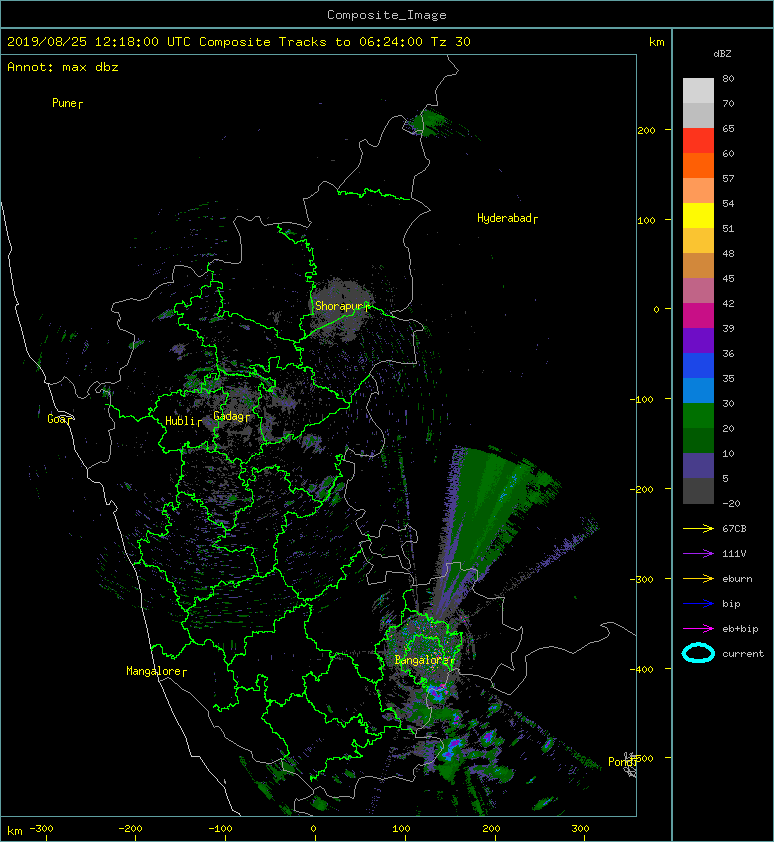The width and height of the screenshot is (774, 842).
Task: Click the 2019/08/25 12:18:00 UTC timestamp
Action: click(99, 42)
